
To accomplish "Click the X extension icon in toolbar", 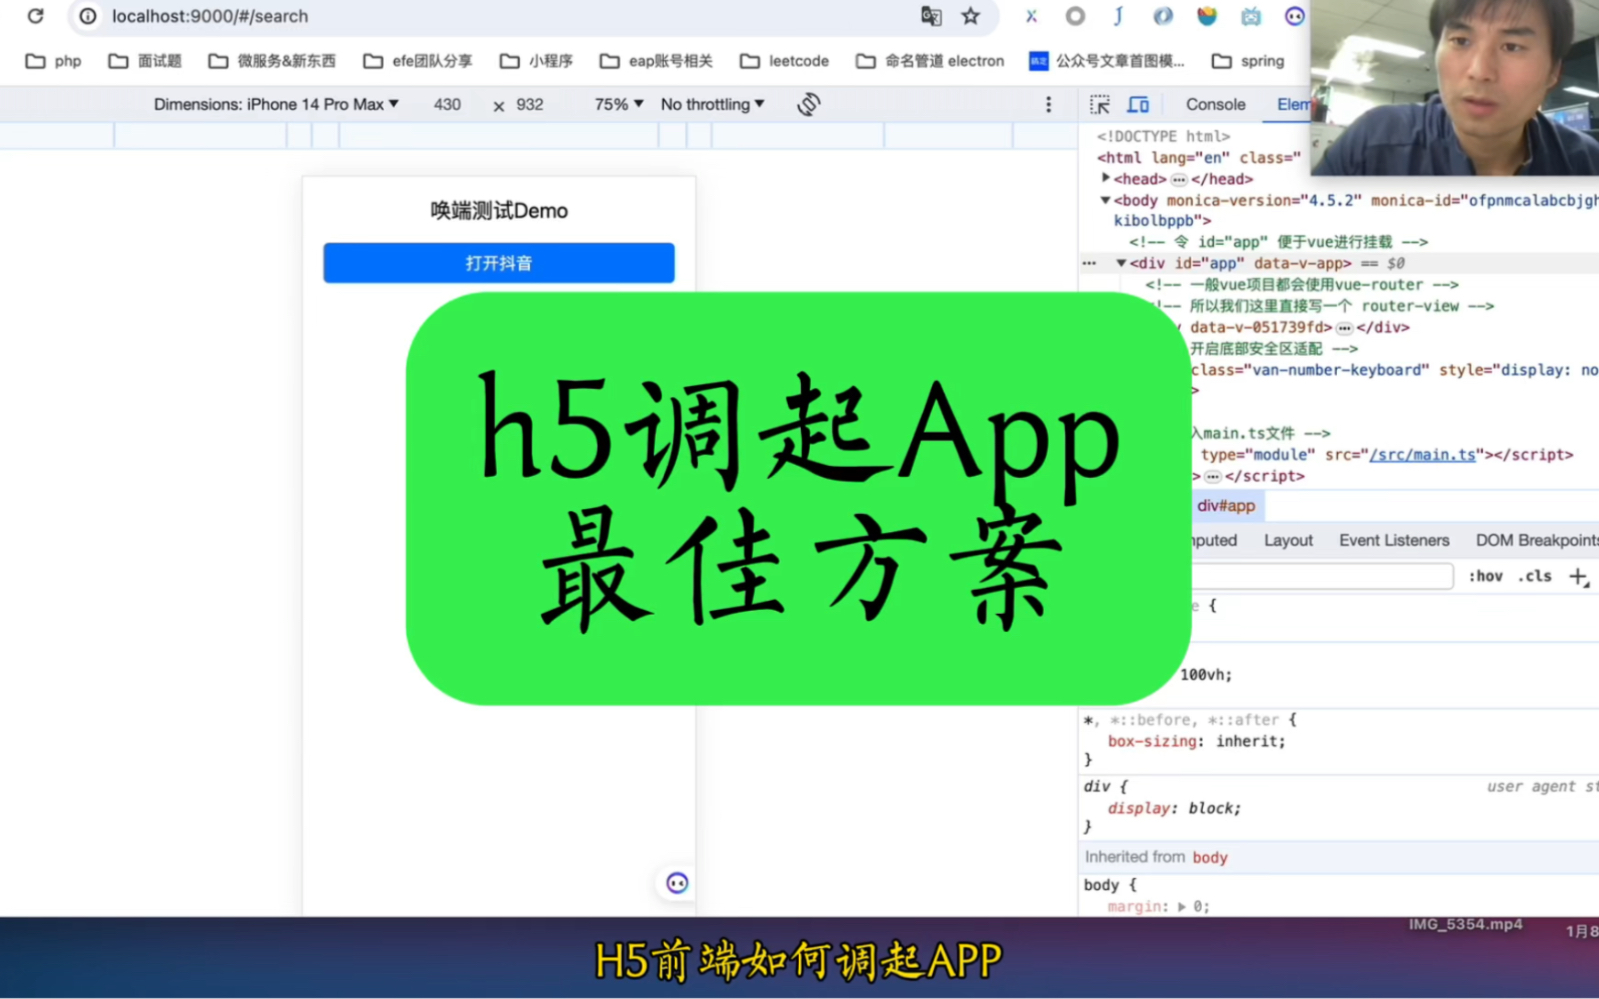I will (1031, 16).
